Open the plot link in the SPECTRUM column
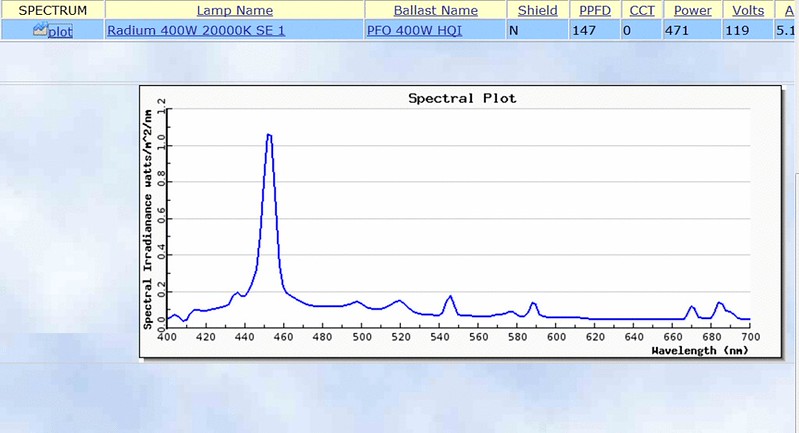The height and width of the screenshot is (433, 799). (59, 31)
